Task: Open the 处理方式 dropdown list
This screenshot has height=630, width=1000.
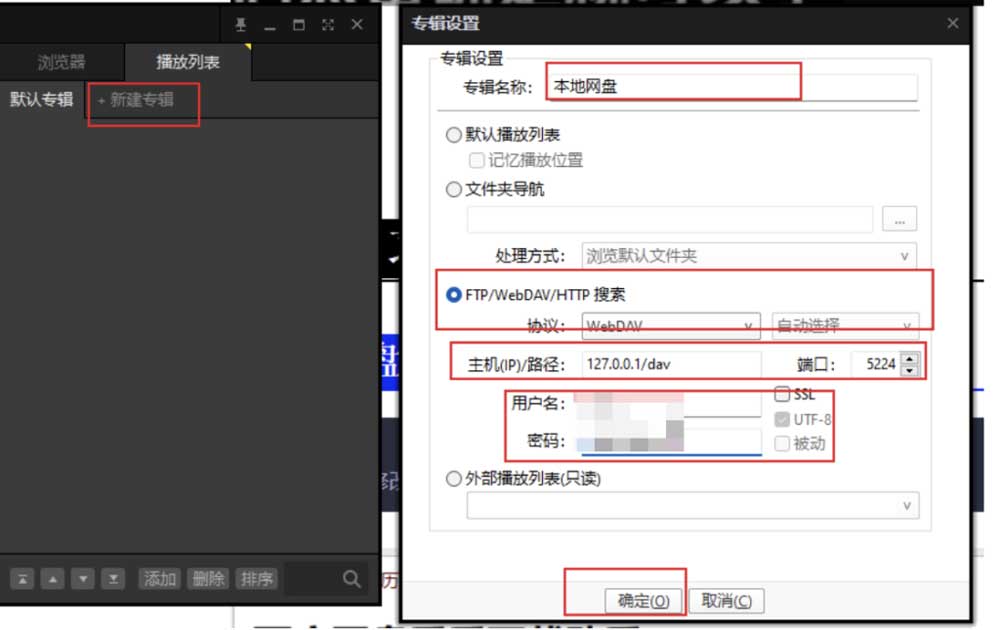Action: pos(750,256)
